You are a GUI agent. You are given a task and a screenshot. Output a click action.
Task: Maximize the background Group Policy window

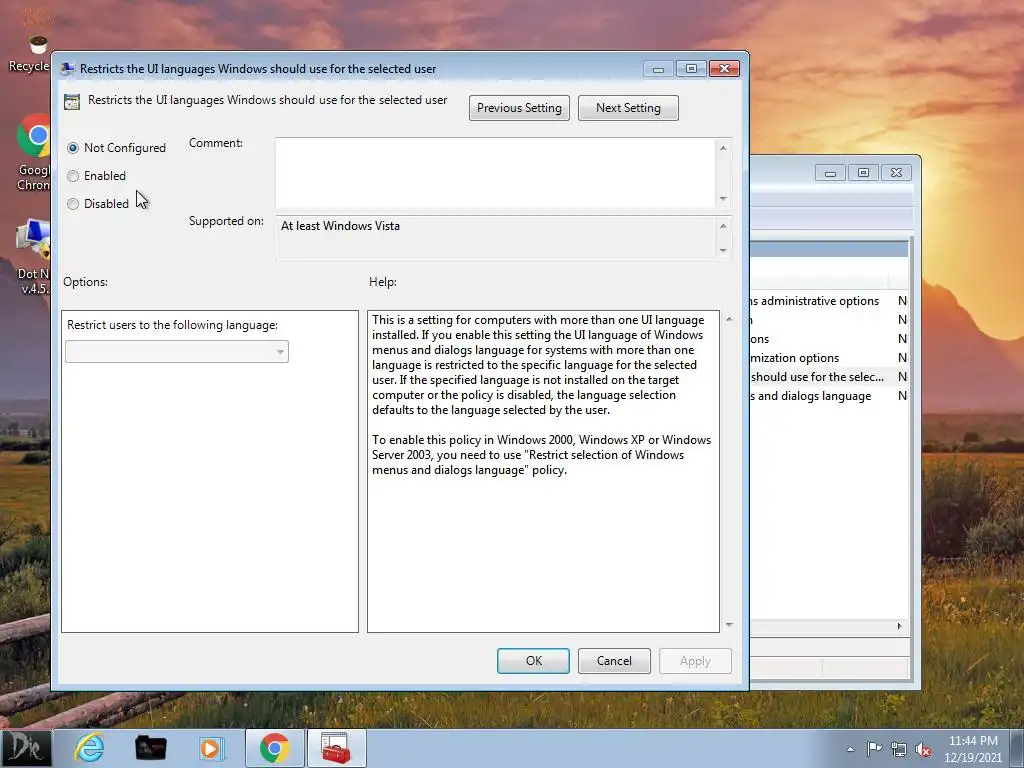pos(863,173)
